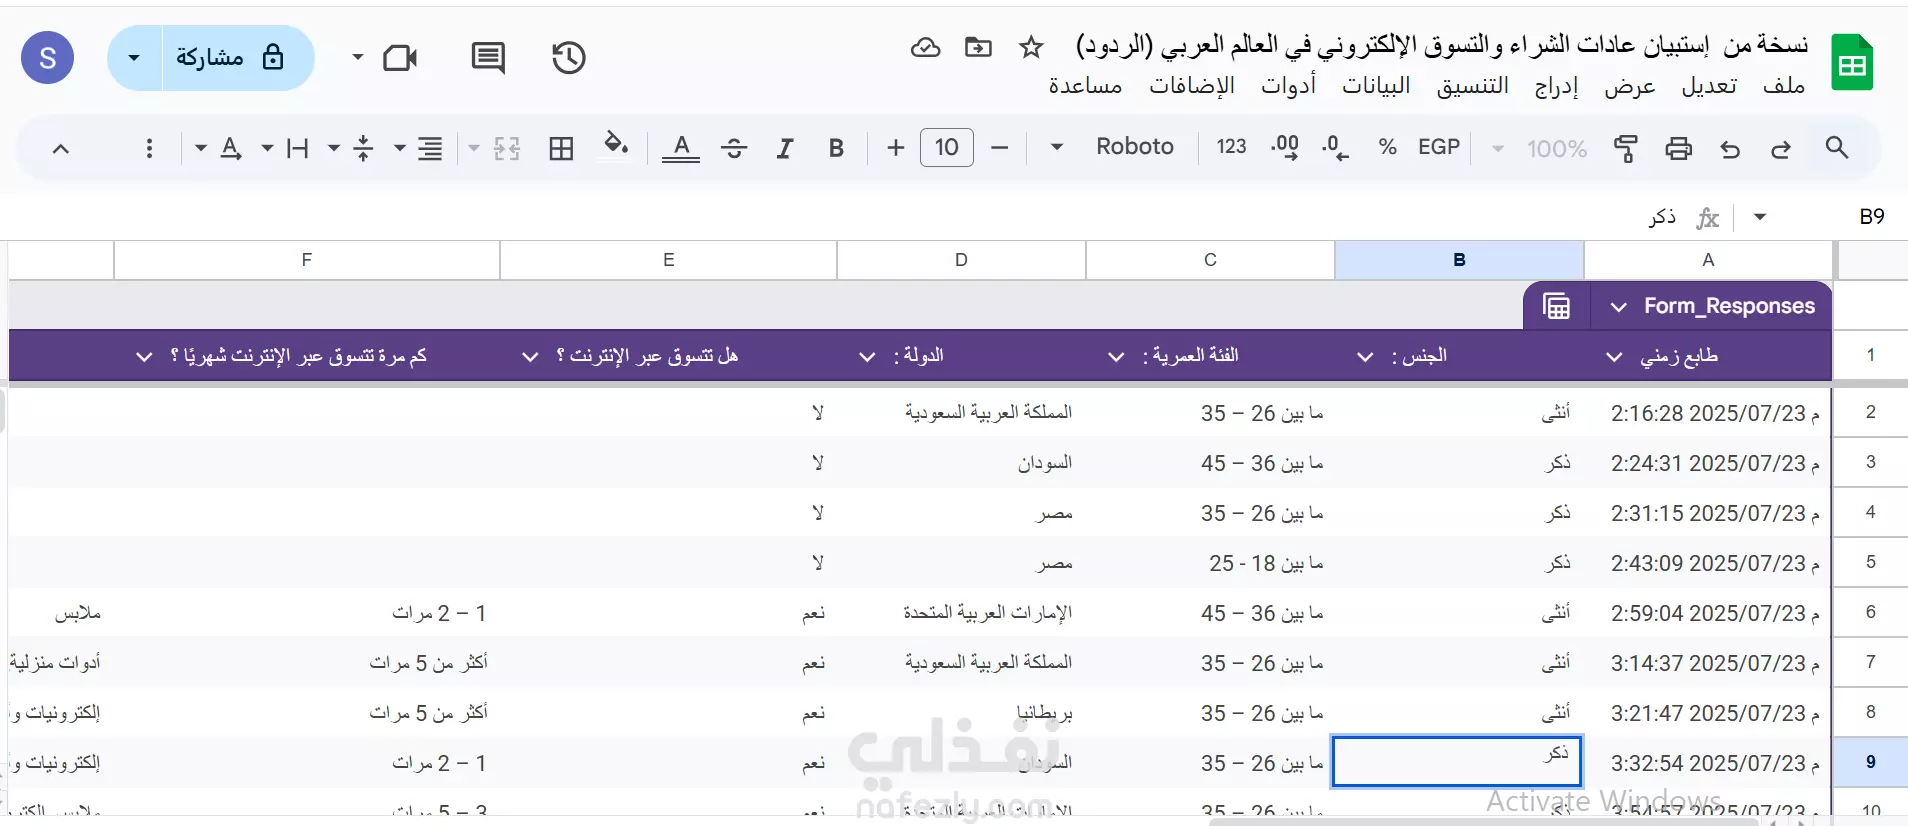Click the font size 10 field
The image size is (1908, 826).
pyautogui.click(x=947, y=148)
